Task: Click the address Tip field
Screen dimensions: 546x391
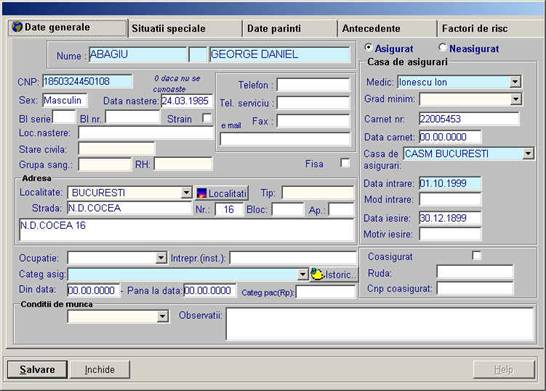Action: click(x=318, y=193)
